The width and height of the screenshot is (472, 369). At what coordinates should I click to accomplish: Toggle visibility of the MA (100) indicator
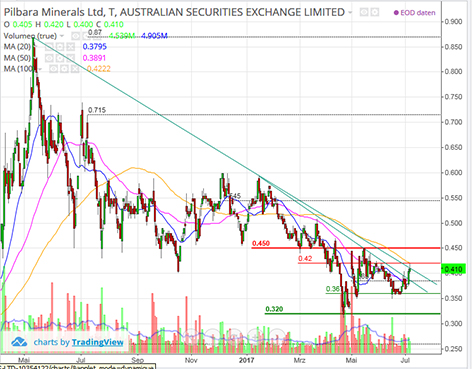pyautogui.click(x=54, y=69)
